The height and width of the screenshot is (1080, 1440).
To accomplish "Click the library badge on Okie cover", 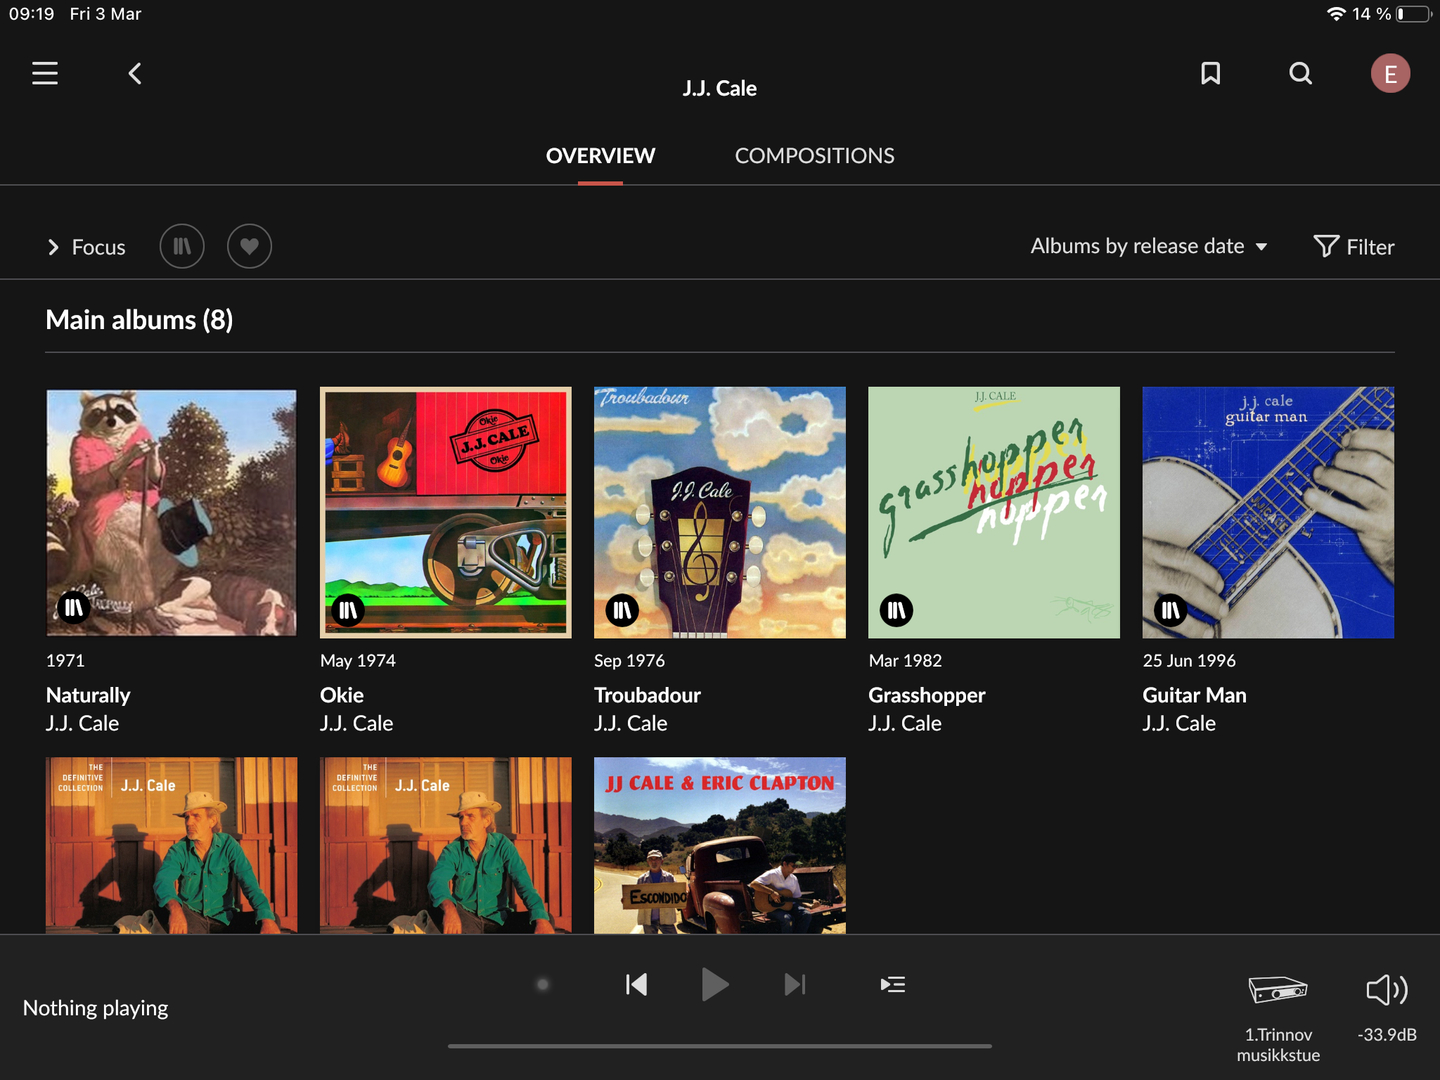I will click(348, 610).
